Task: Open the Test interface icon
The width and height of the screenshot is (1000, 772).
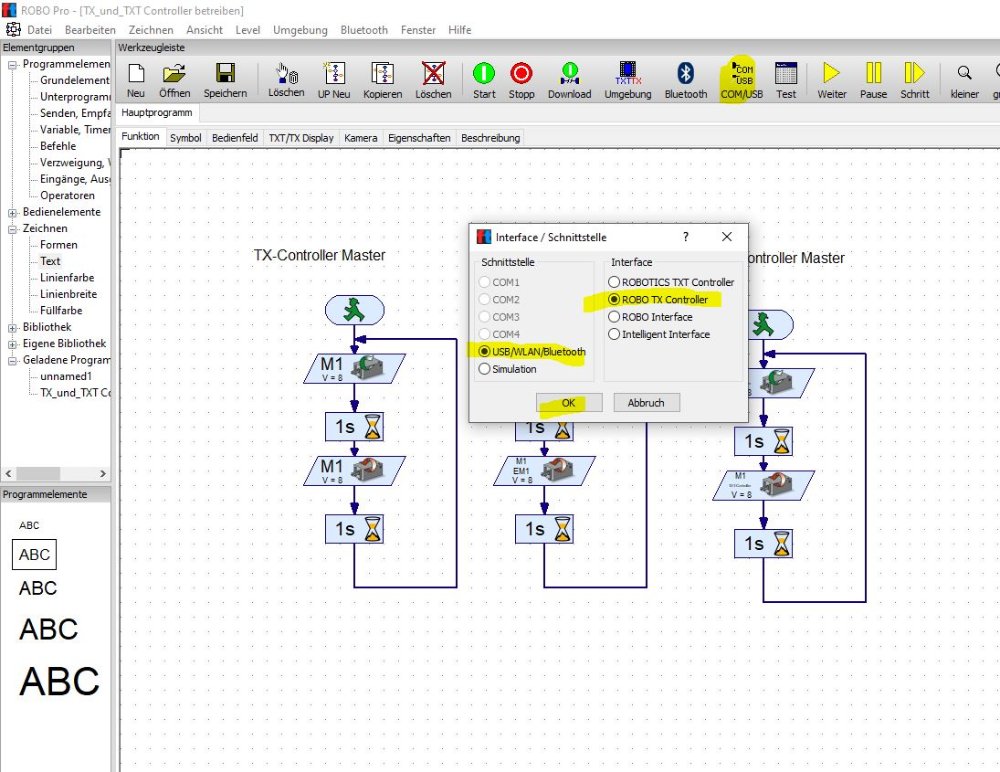Action: coord(786,80)
